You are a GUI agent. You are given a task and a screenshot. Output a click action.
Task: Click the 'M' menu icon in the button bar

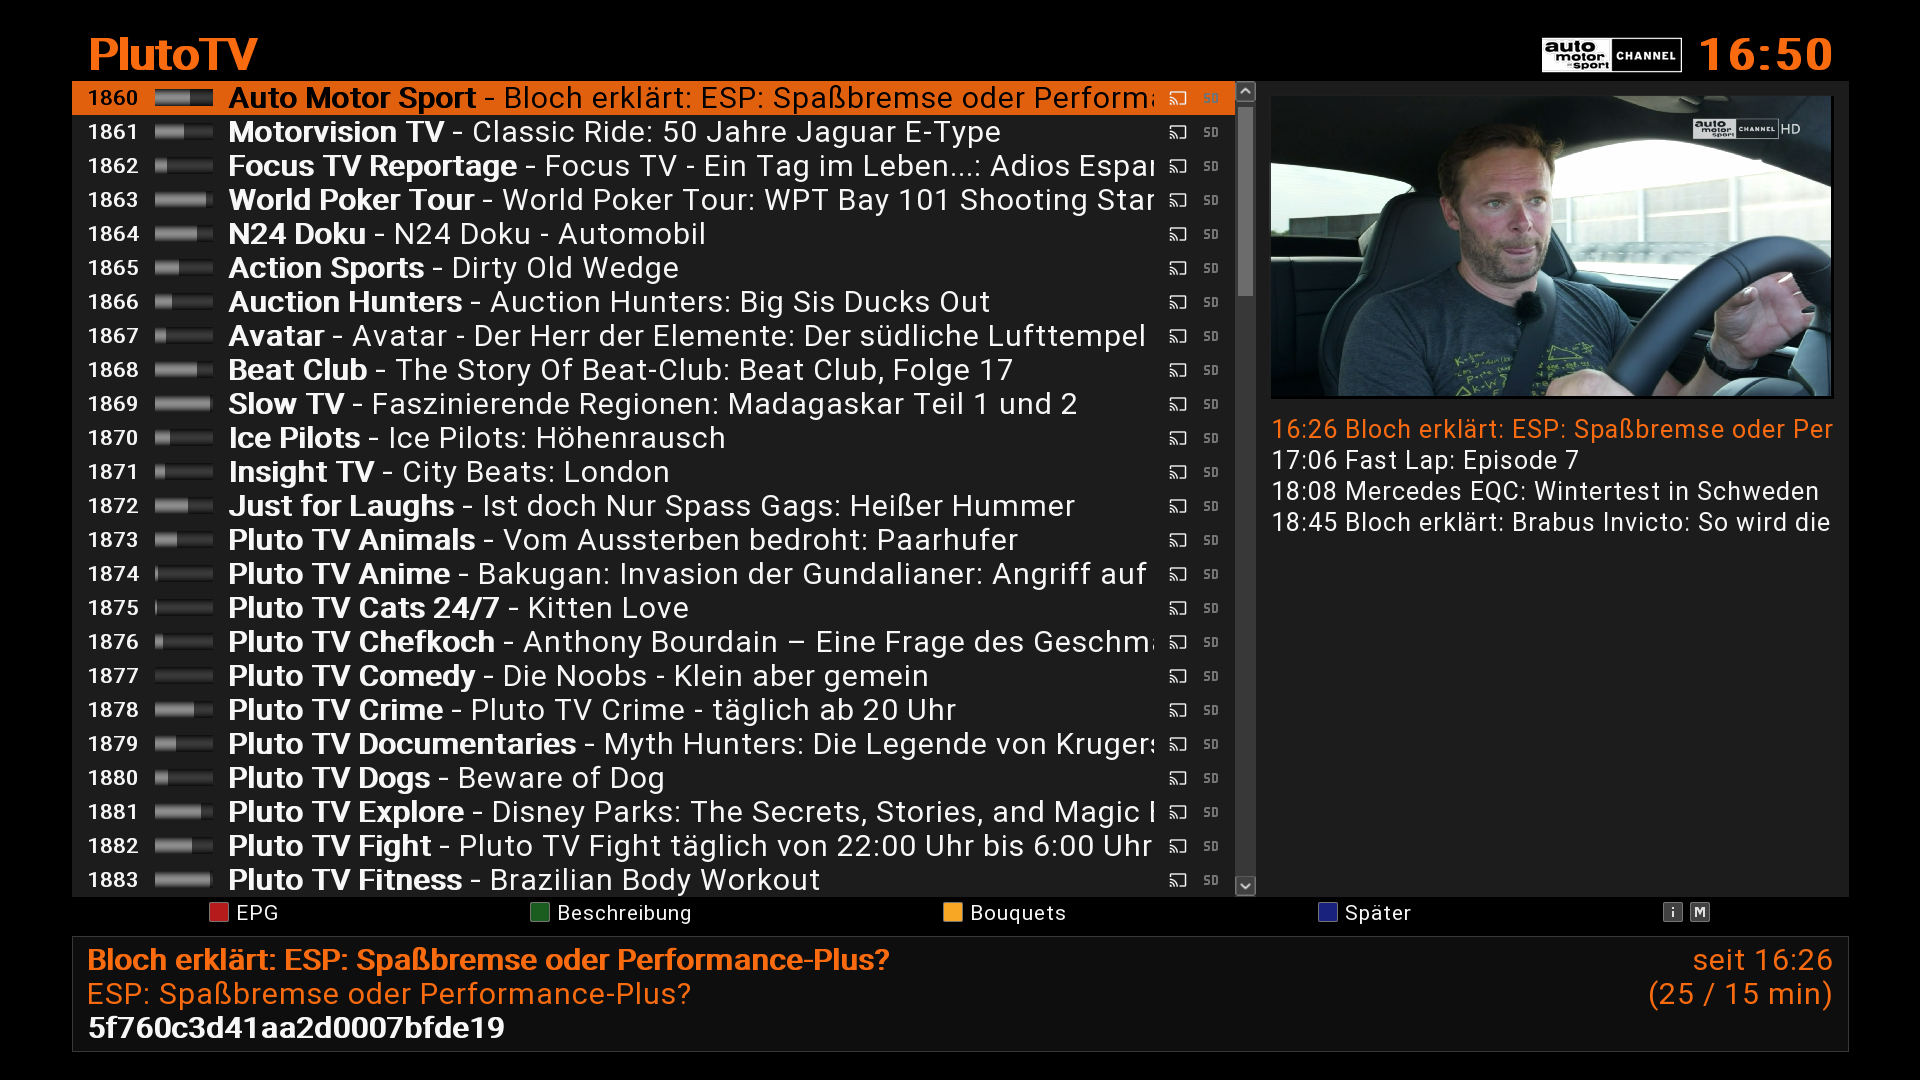point(1700,912)
